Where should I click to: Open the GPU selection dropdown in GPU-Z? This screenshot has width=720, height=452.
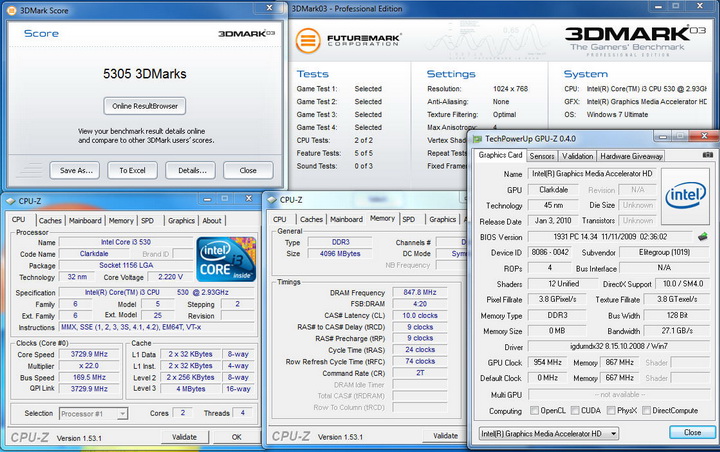click(x=549, y=433)
